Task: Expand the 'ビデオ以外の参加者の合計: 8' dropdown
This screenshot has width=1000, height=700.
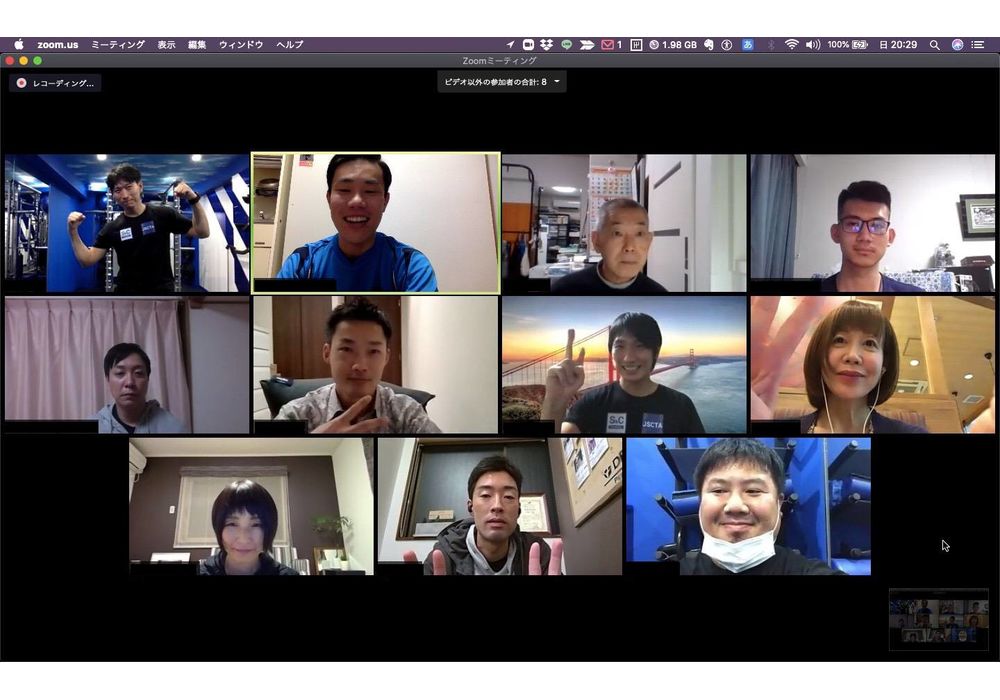Action: (502, 82)
